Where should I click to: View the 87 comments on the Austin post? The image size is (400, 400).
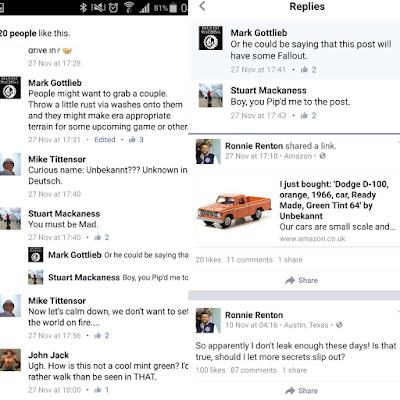[254, 370]
